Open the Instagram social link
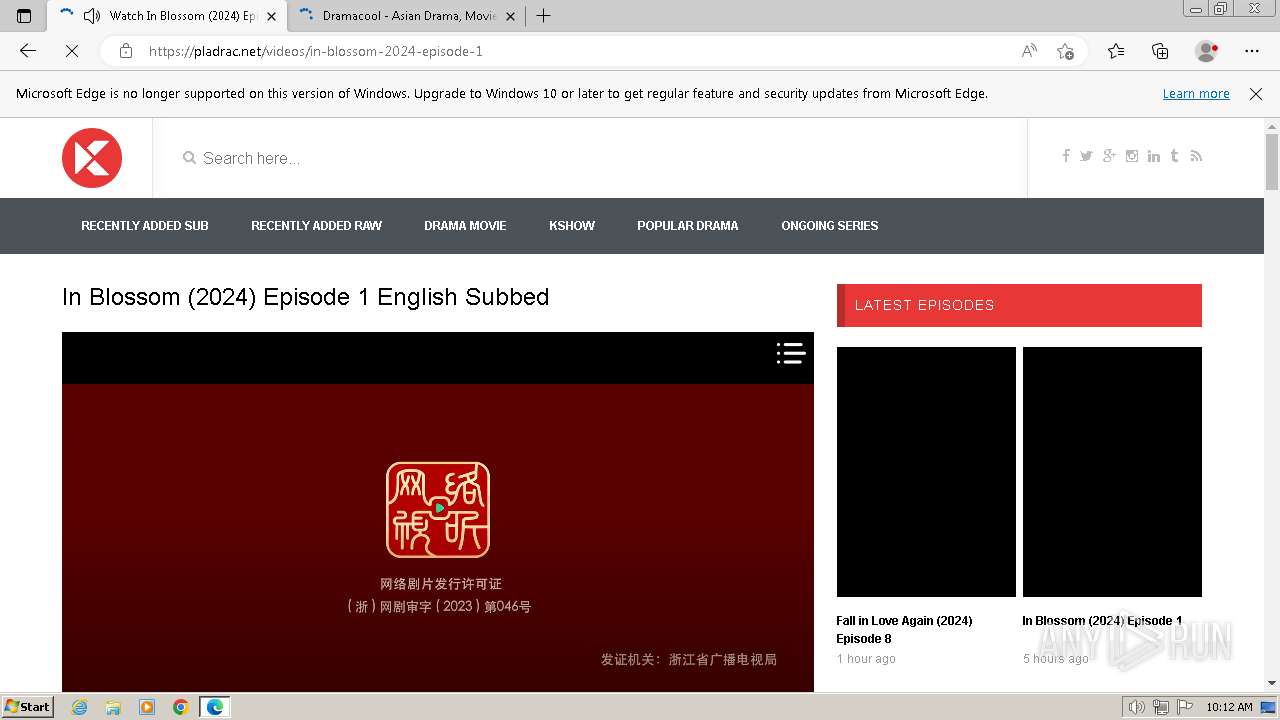 1132,156
